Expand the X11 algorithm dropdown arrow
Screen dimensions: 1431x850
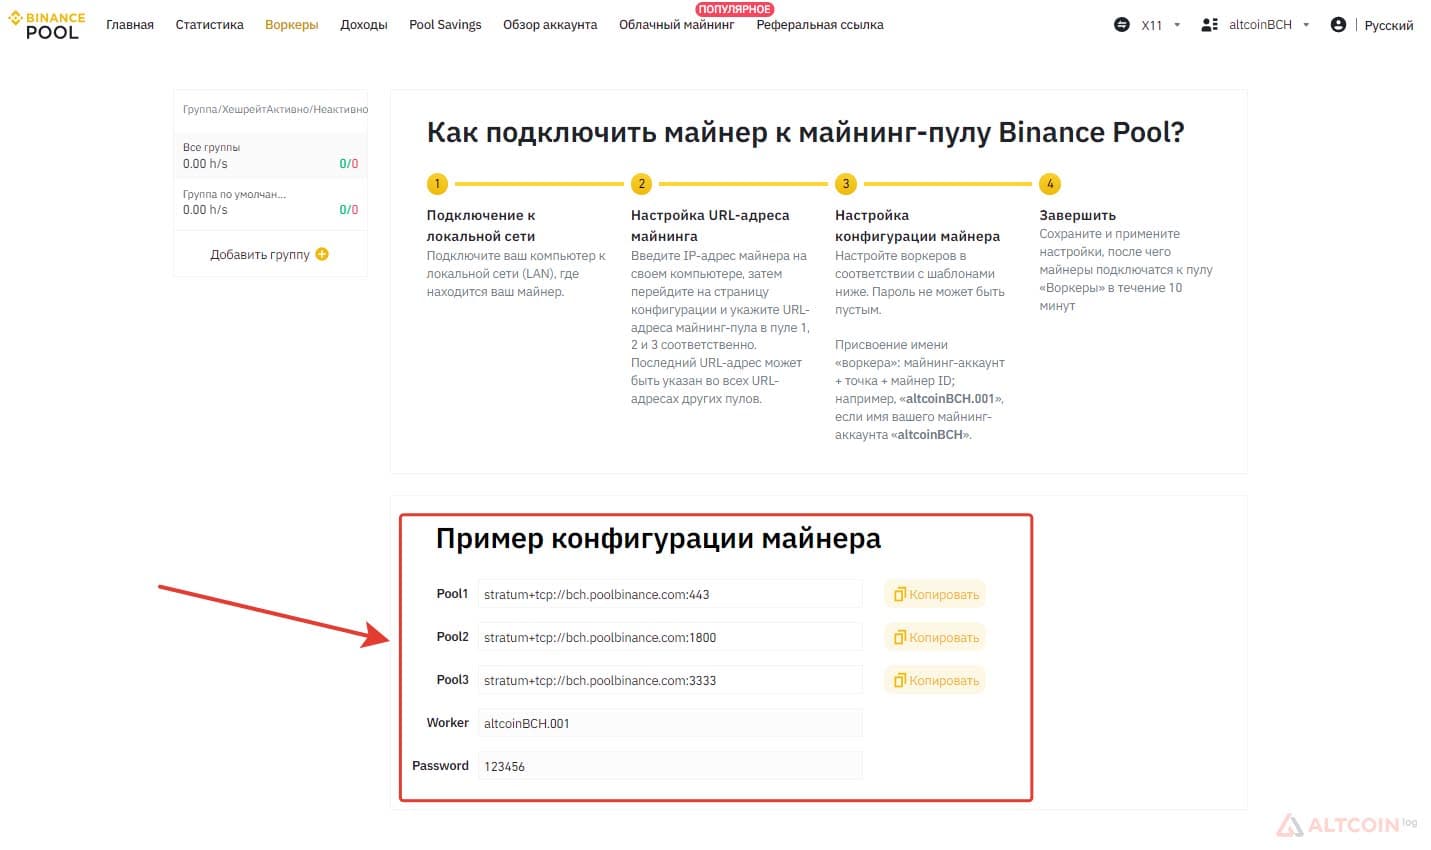point(1177,25)
